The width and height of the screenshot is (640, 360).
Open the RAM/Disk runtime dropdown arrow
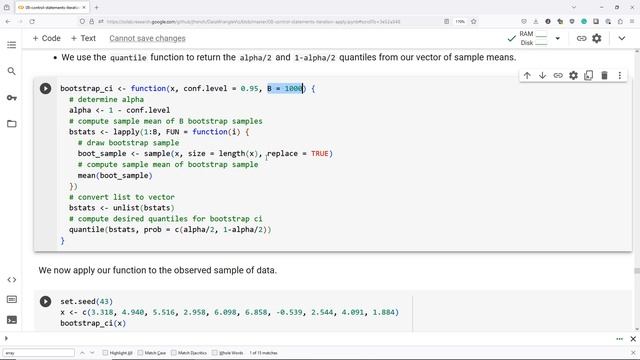(558, 38)
